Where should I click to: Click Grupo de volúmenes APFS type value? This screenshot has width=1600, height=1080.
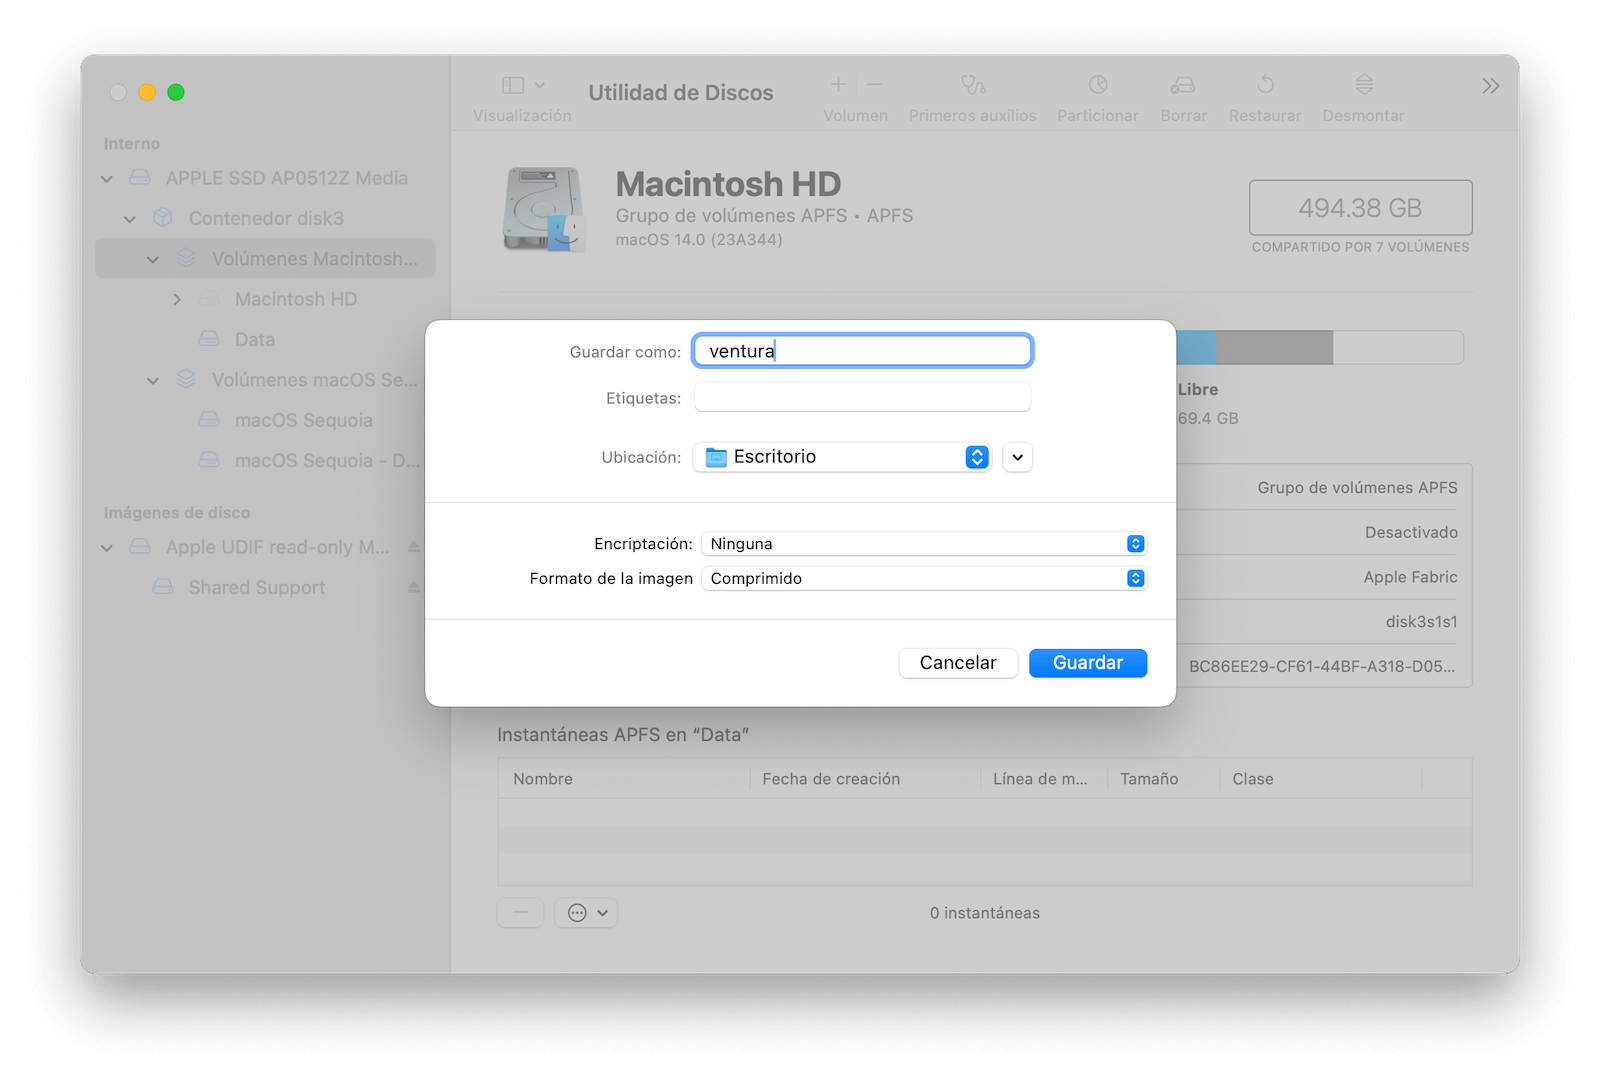(x=1357, y=488)
